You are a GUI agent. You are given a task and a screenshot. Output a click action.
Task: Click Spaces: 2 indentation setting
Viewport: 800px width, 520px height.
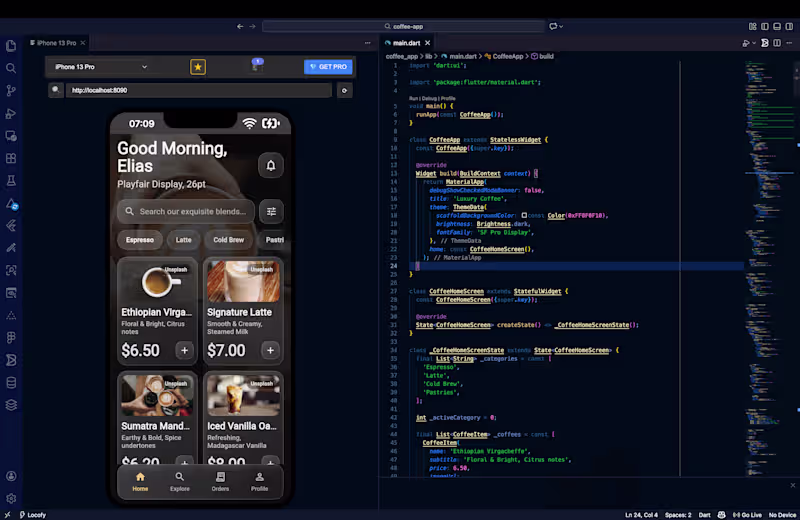[678, 515]
